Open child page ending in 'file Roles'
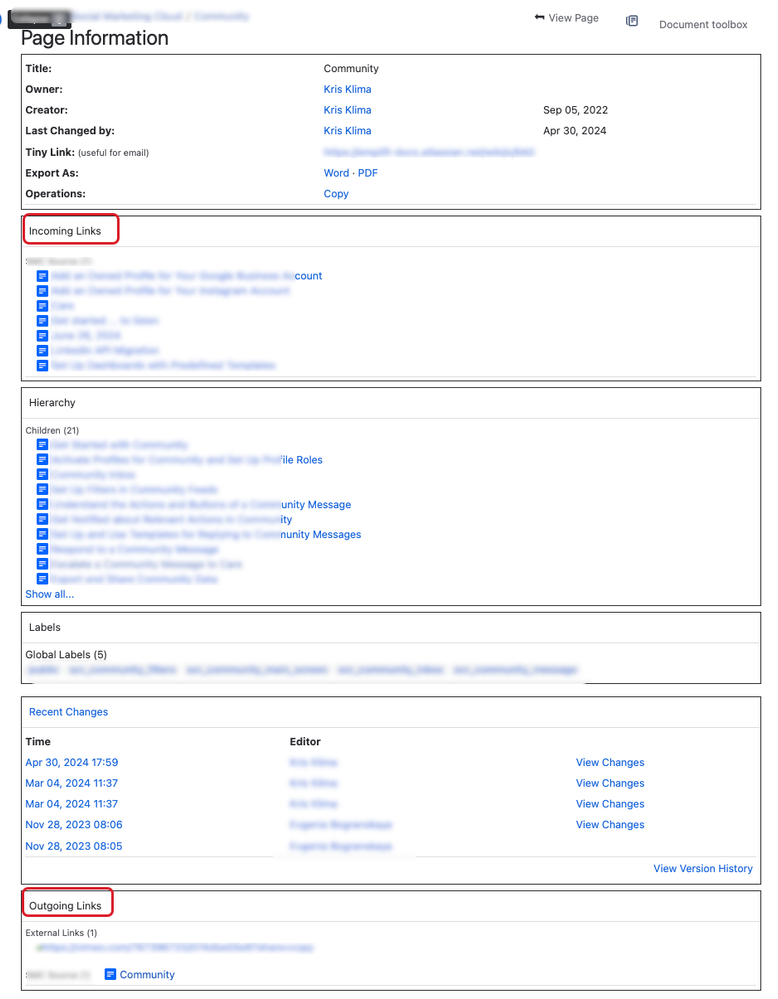778x999 pixels. [187, 459]
